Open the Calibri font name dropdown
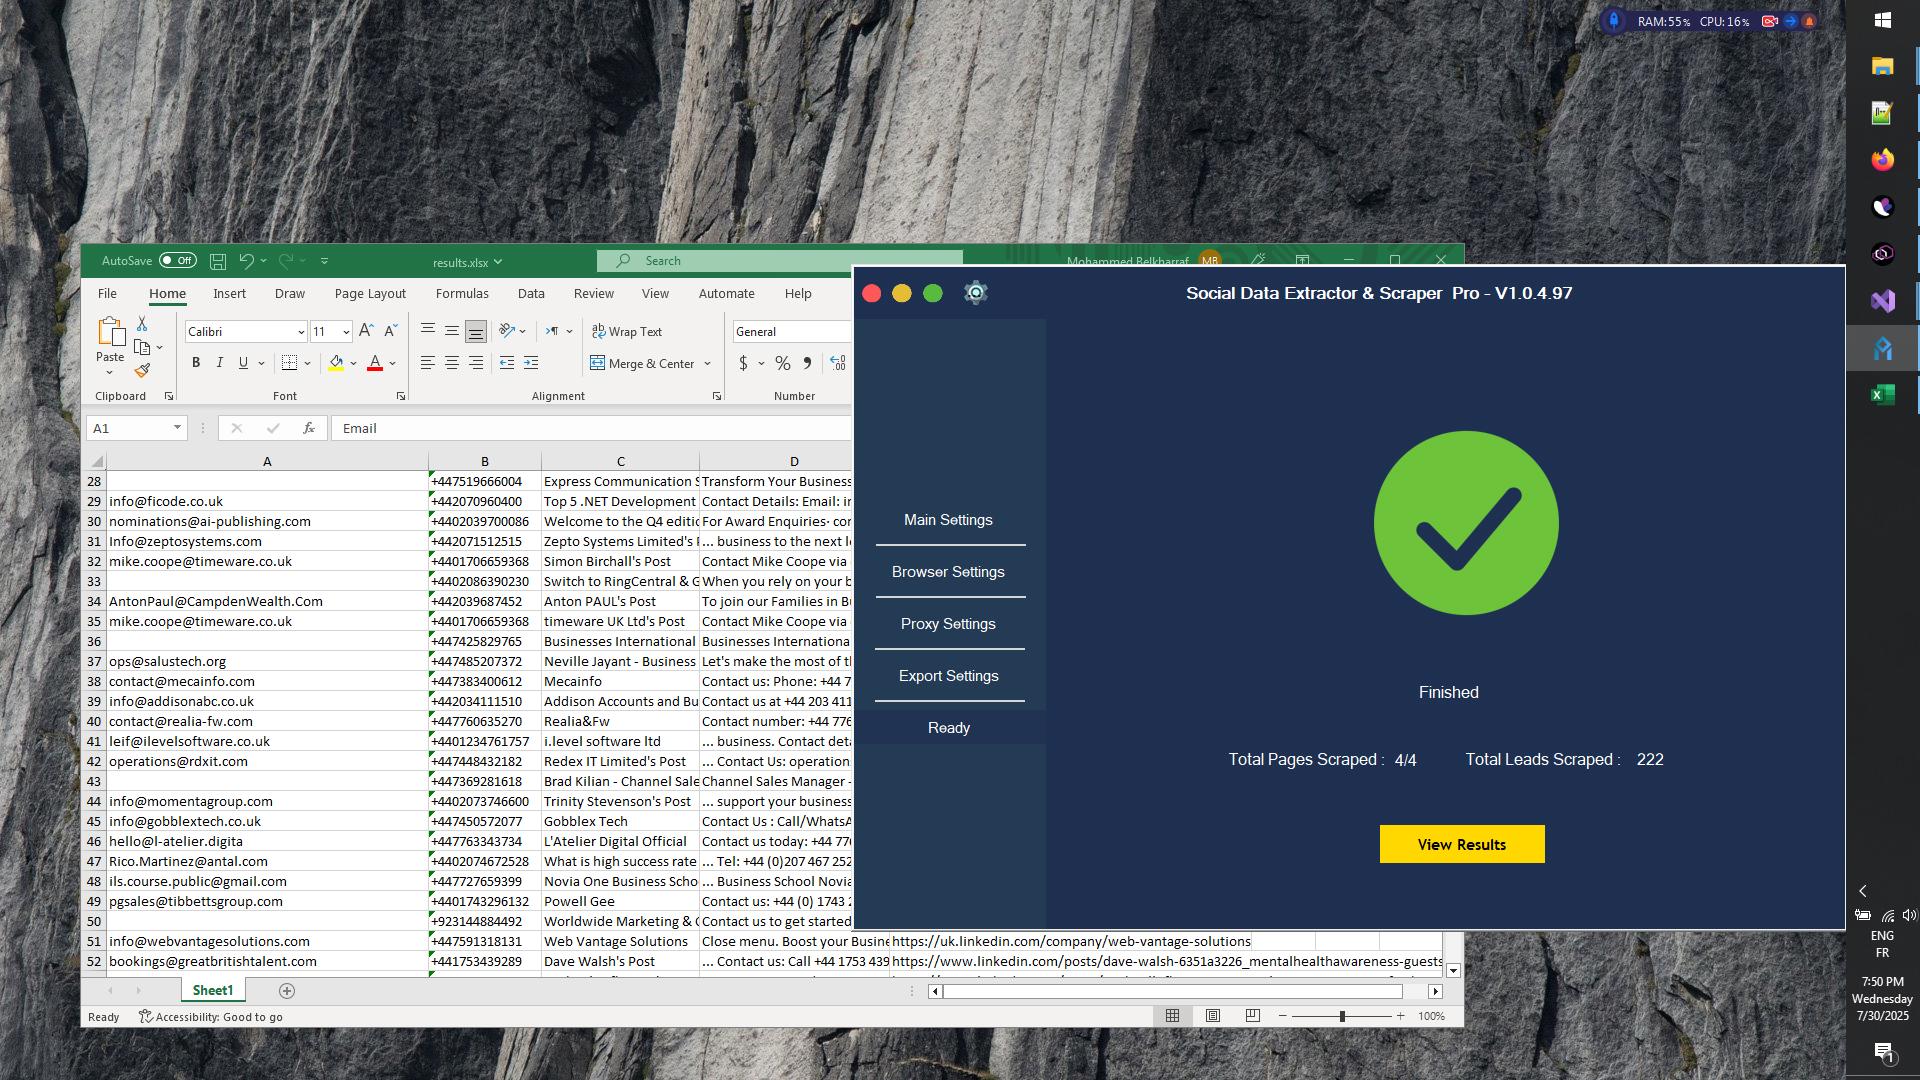The height and width of the screenshot is (1080, 1920). coord(300,332)
